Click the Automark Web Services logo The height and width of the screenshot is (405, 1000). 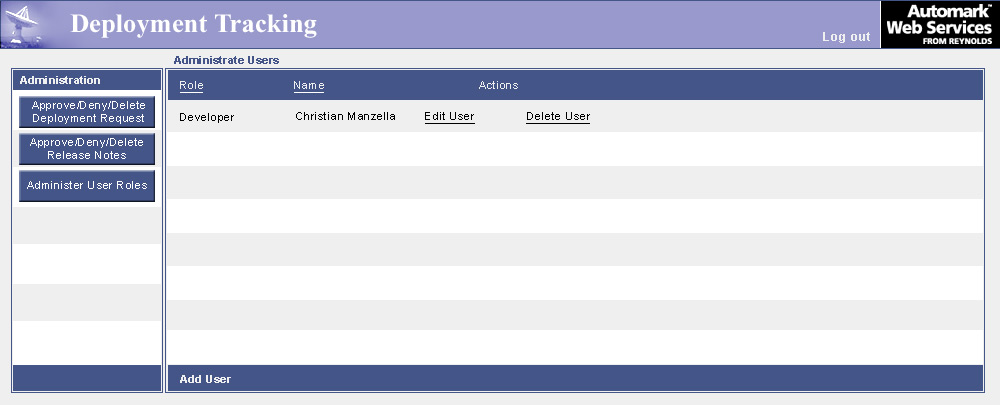(x=939, y=24)
